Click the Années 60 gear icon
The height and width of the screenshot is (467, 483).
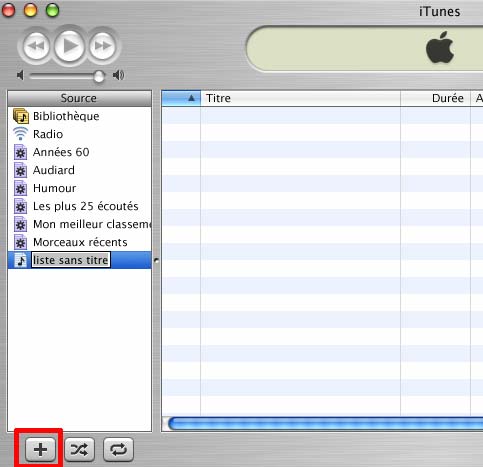pos(20,152)
